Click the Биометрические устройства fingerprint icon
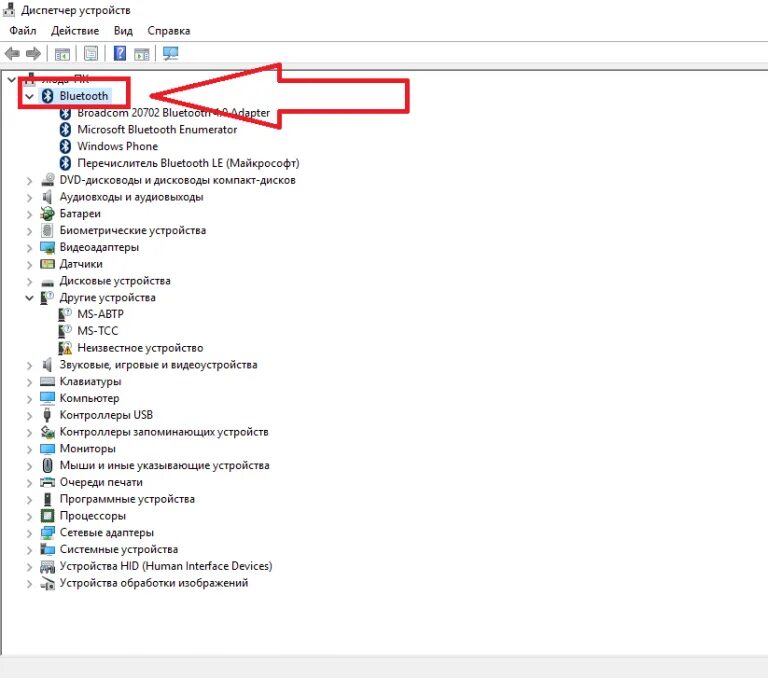 pos(48,230)
